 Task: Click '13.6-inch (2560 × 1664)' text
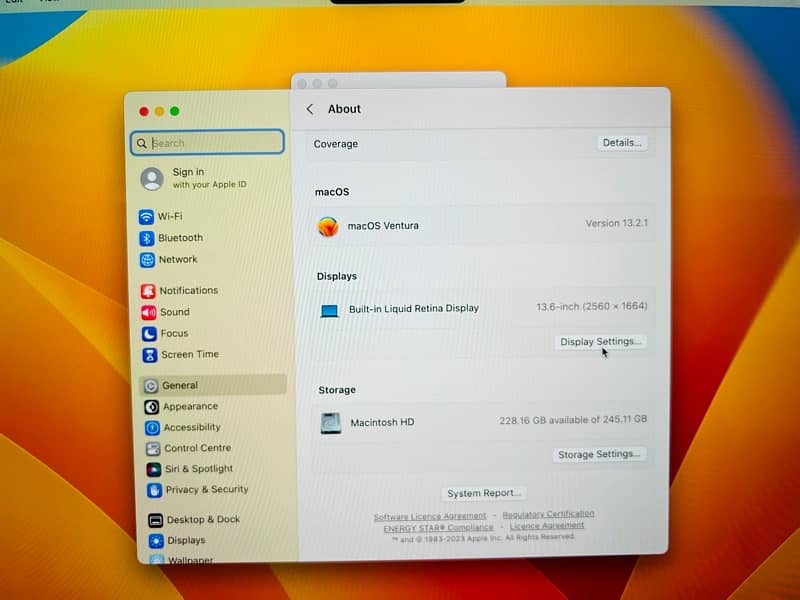(592, 307)
